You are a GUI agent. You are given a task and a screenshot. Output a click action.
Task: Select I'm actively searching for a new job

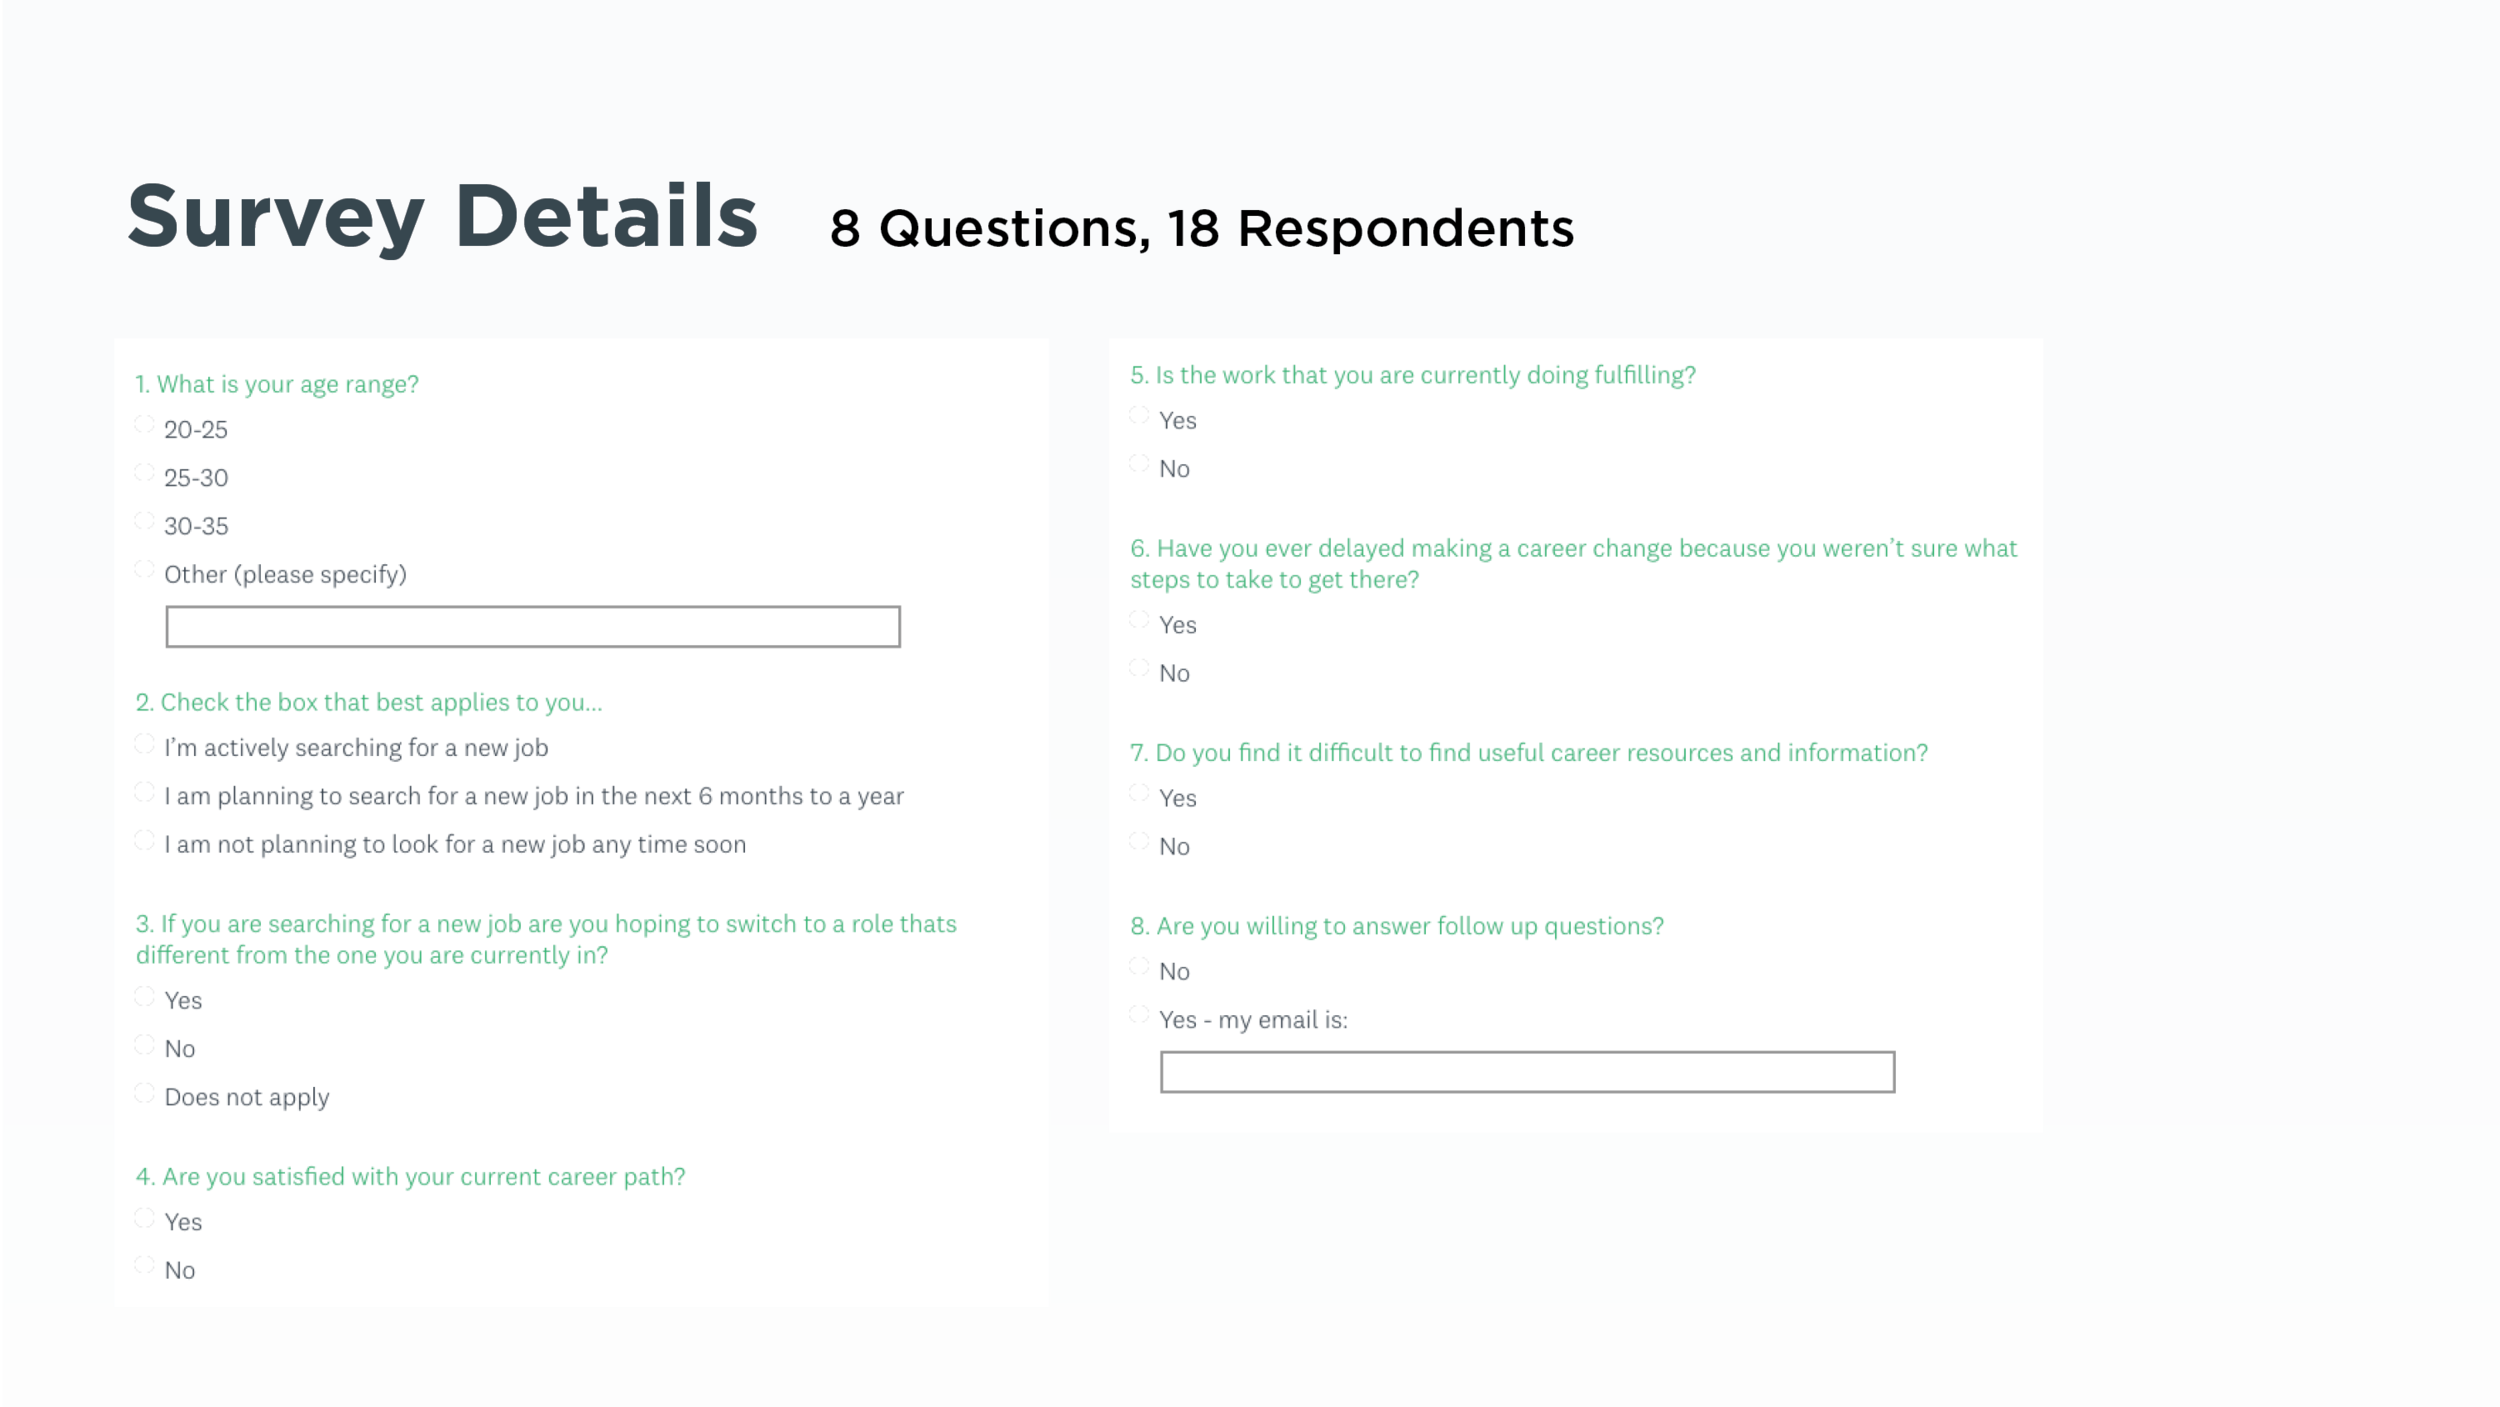[x=144, y=744]
